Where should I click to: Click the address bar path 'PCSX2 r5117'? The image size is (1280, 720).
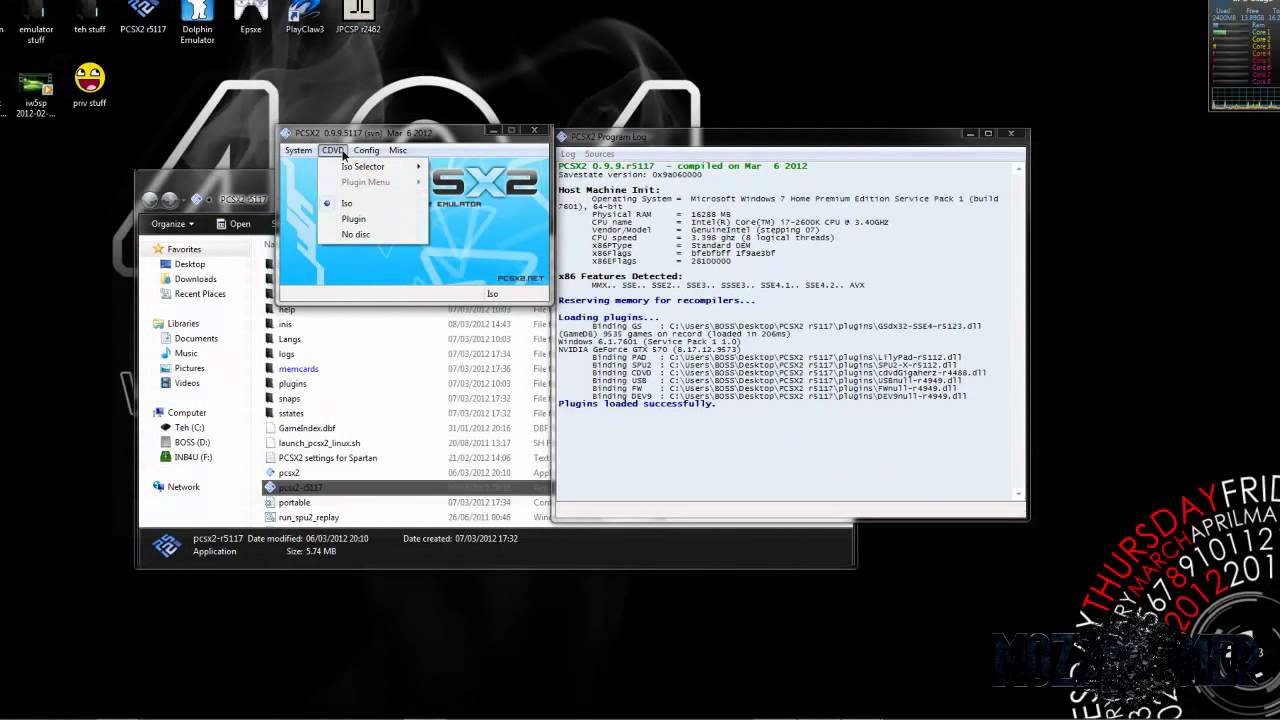click(242, 200)
